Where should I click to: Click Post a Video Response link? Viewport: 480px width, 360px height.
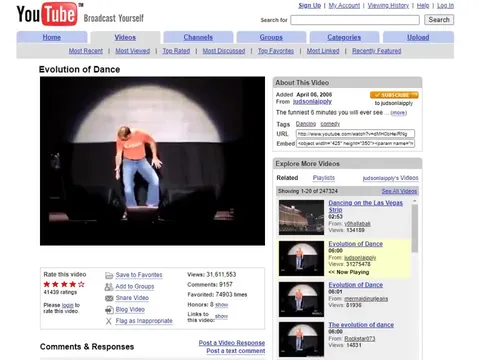coord(232,343)
